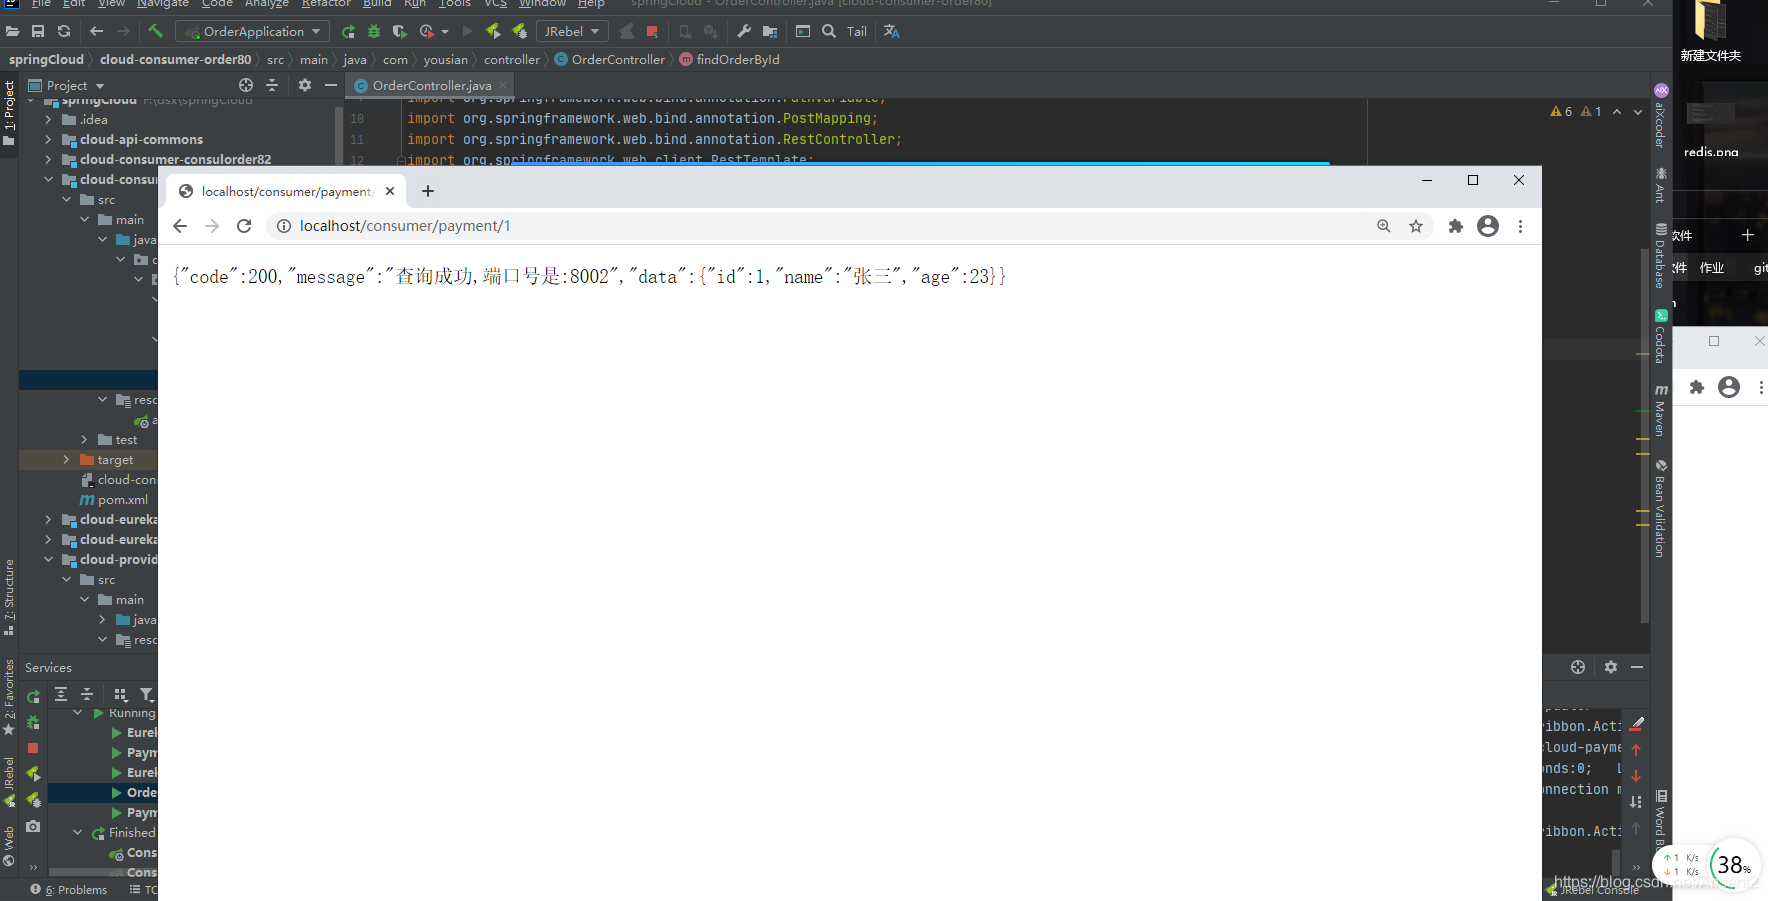Click the Synchronize reload icon in toolbar
Screen dimensions: 1768x901
click(x=64, y=31)
